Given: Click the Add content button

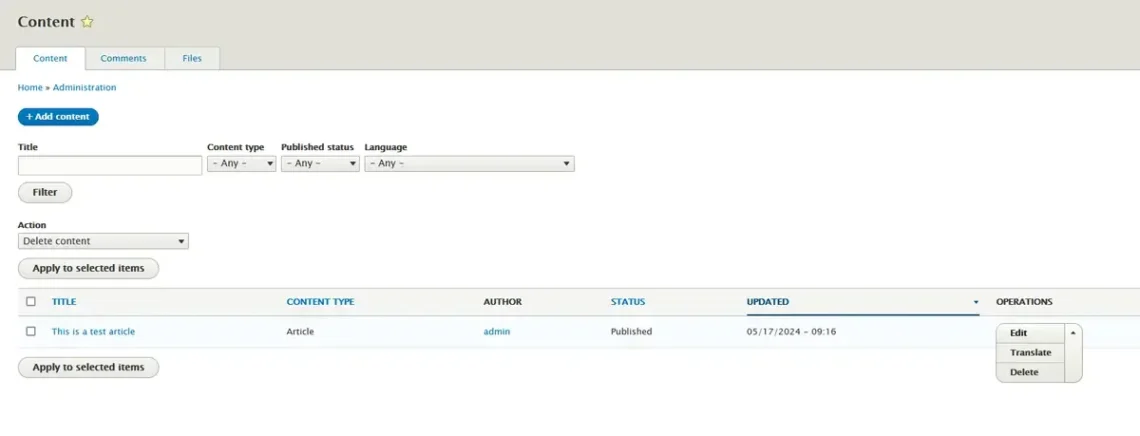Looking at the screenshot, I should pyautogui.click(x=58, y=117).
